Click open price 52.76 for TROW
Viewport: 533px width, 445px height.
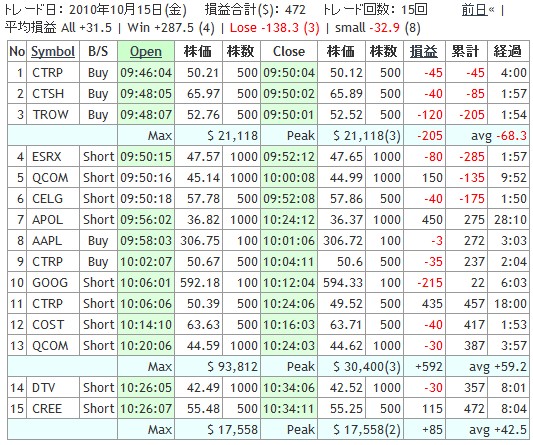pyautogui.click(x=203, y=115)
